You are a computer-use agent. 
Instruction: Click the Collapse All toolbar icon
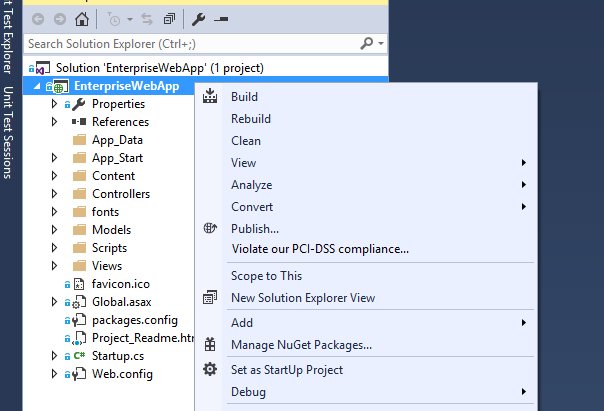169,19
